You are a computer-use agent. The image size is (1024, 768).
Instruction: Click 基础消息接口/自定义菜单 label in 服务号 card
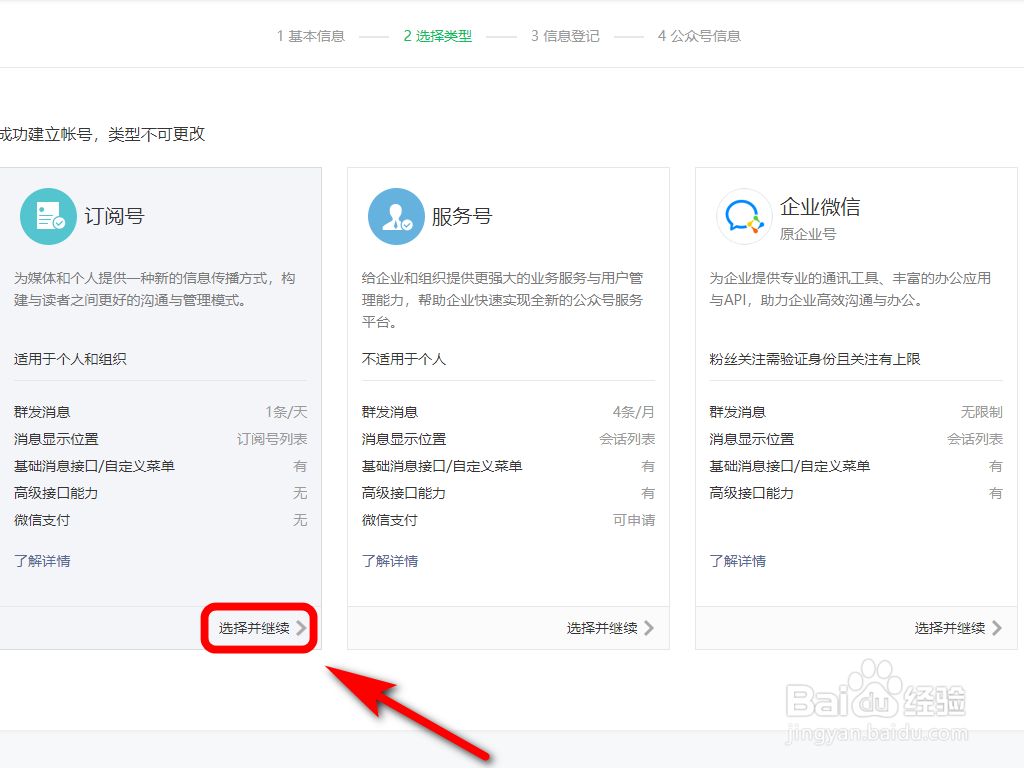(442, 466)
